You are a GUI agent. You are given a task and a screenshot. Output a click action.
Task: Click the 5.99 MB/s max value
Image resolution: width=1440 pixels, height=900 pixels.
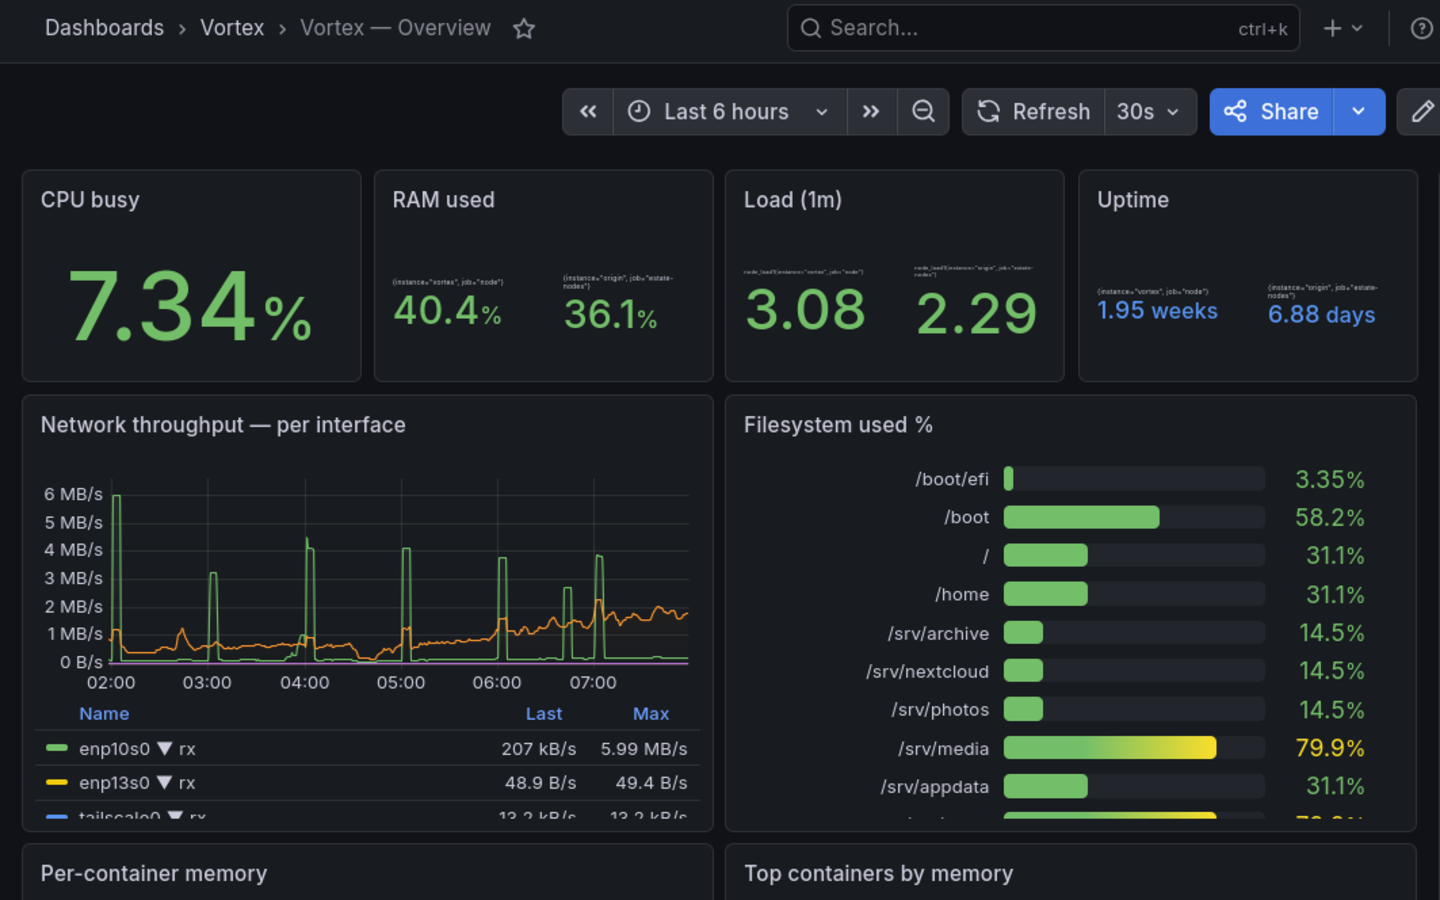pos(644,749)
